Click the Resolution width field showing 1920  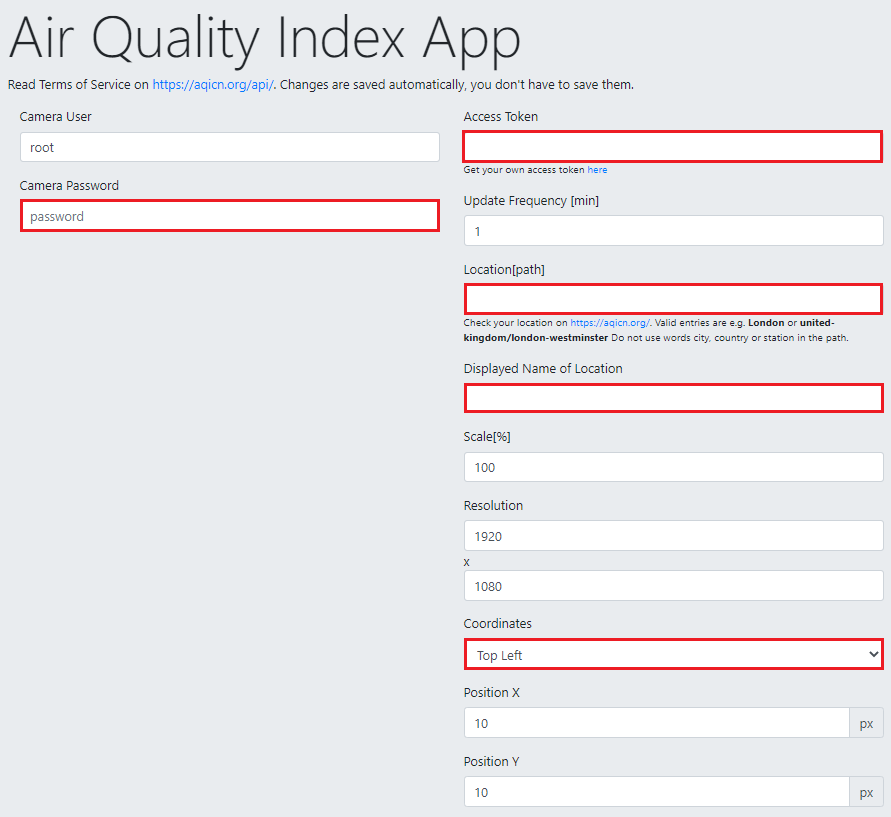click(x=673, y=536)
